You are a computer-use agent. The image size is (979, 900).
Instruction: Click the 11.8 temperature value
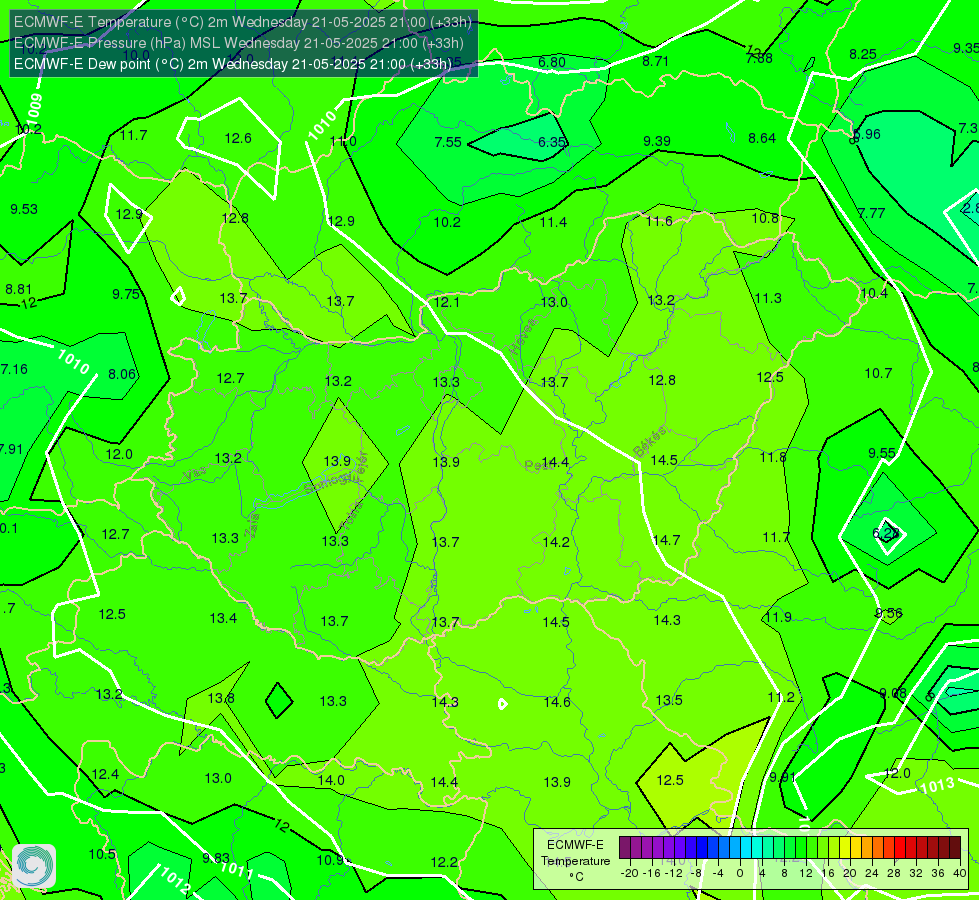773,458
